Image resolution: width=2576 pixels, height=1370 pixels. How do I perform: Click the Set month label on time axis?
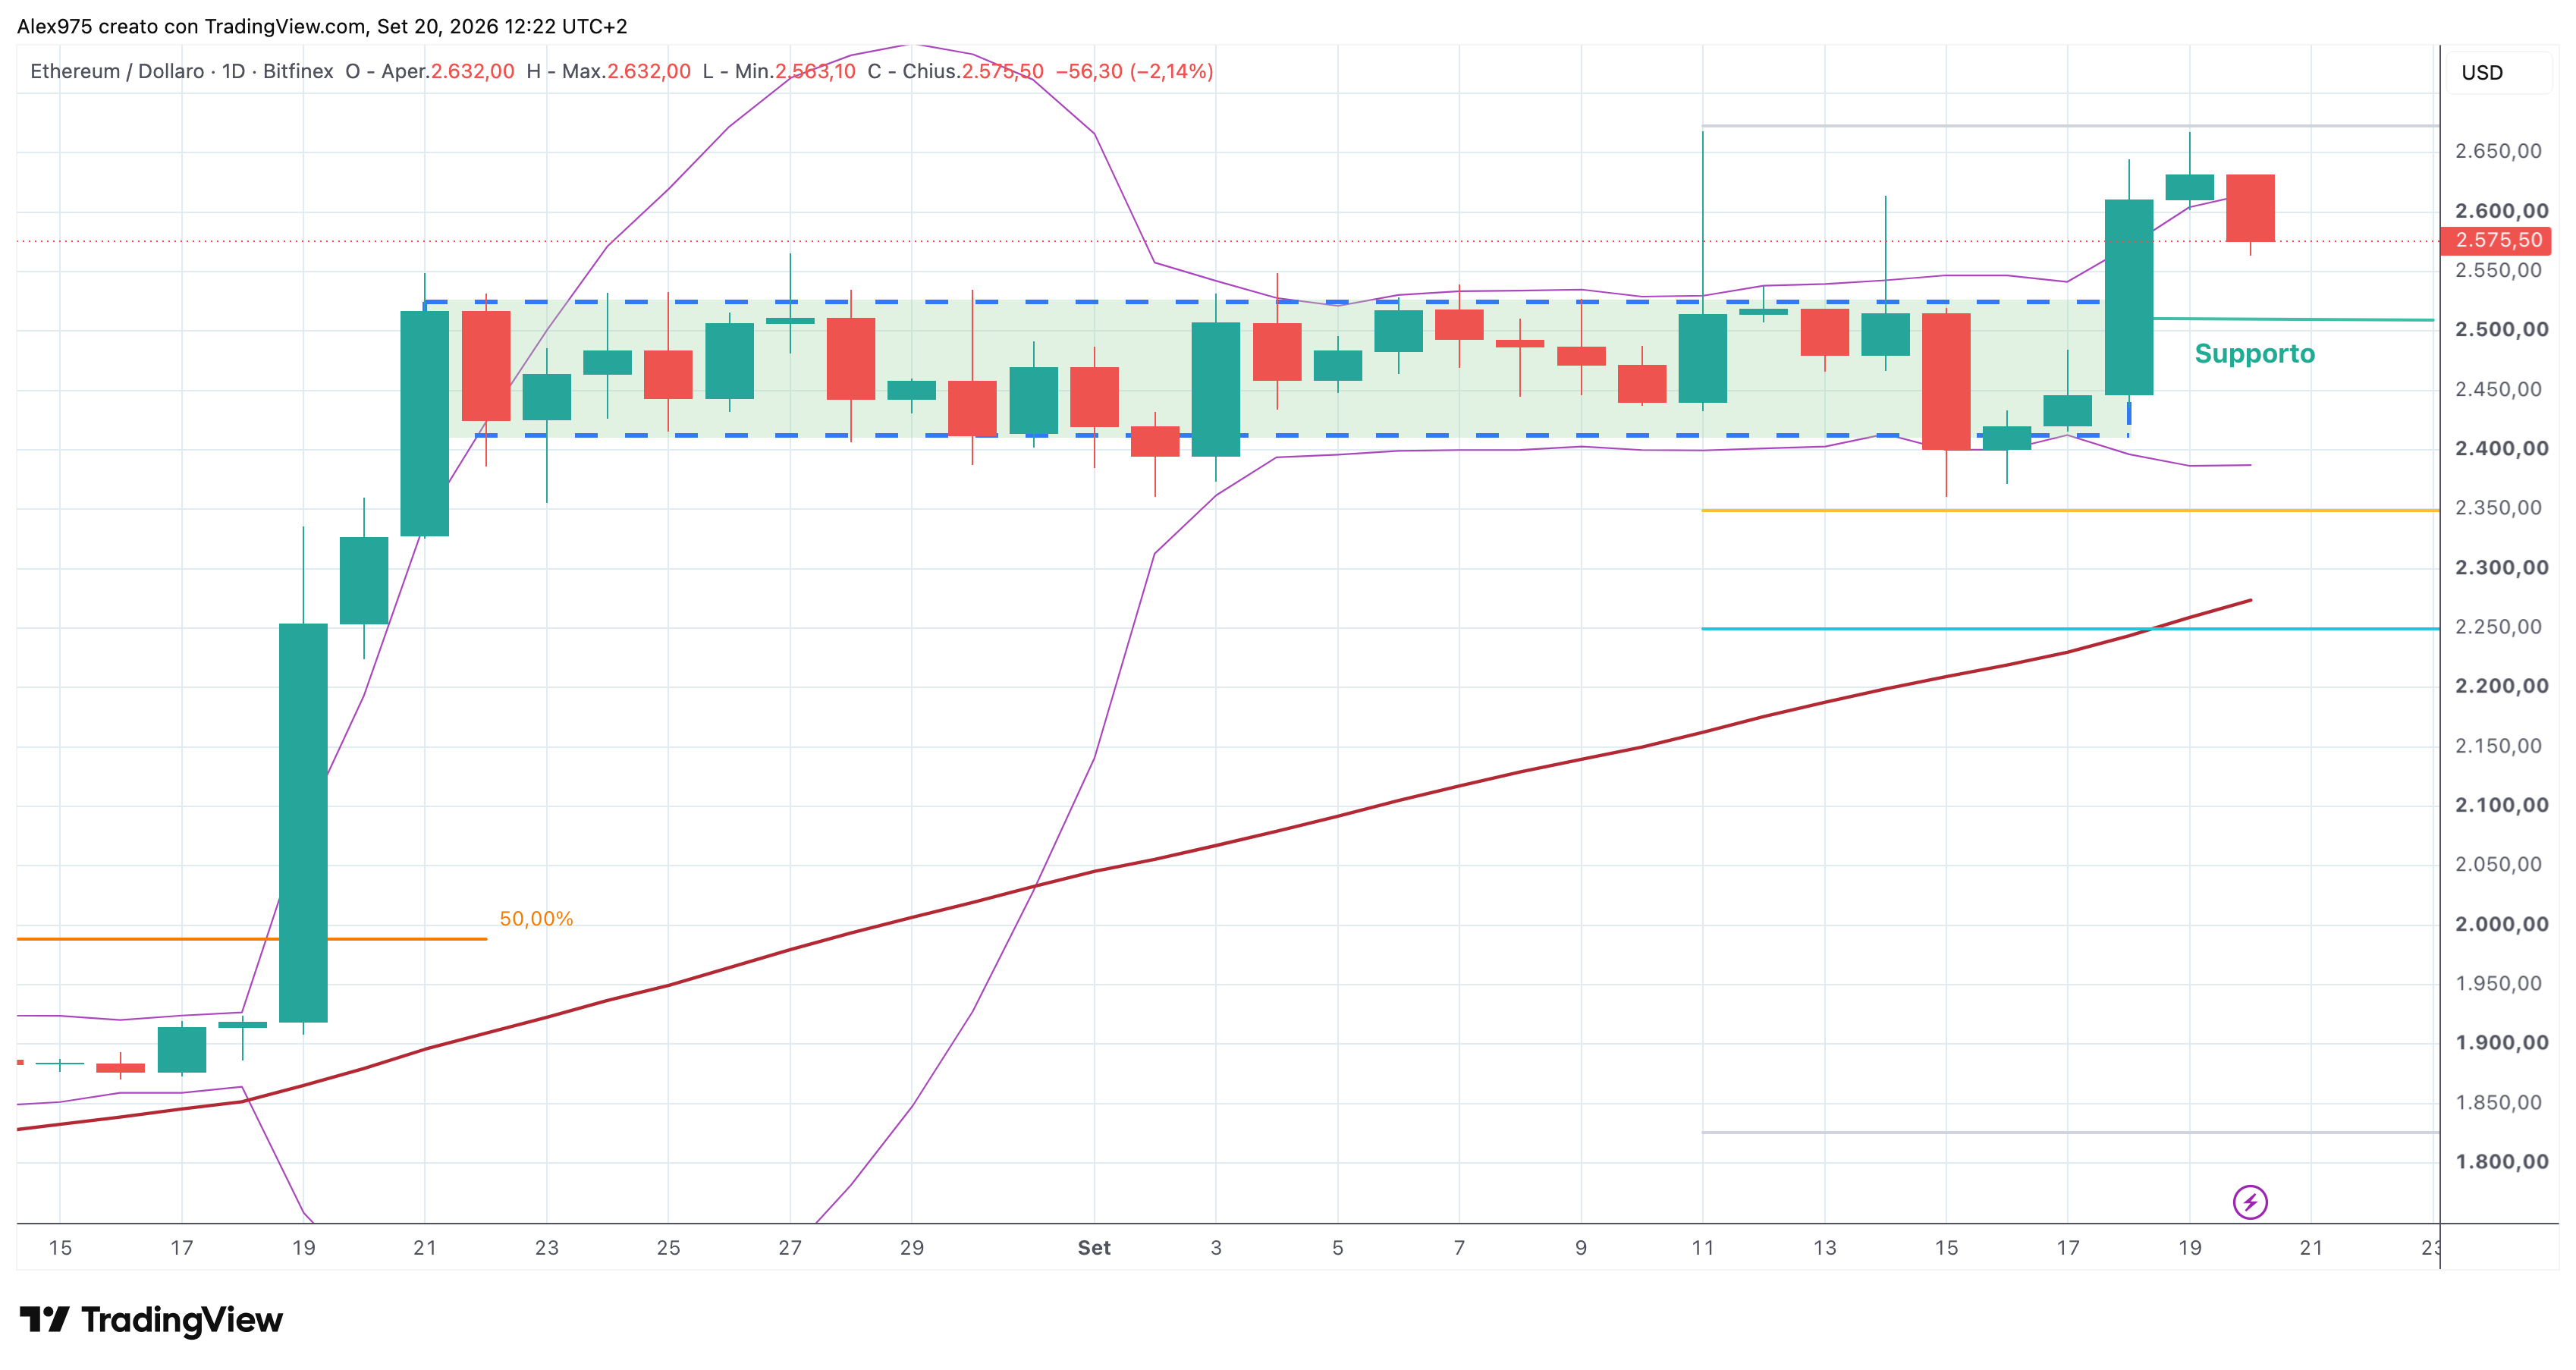pos(1094,1248)
